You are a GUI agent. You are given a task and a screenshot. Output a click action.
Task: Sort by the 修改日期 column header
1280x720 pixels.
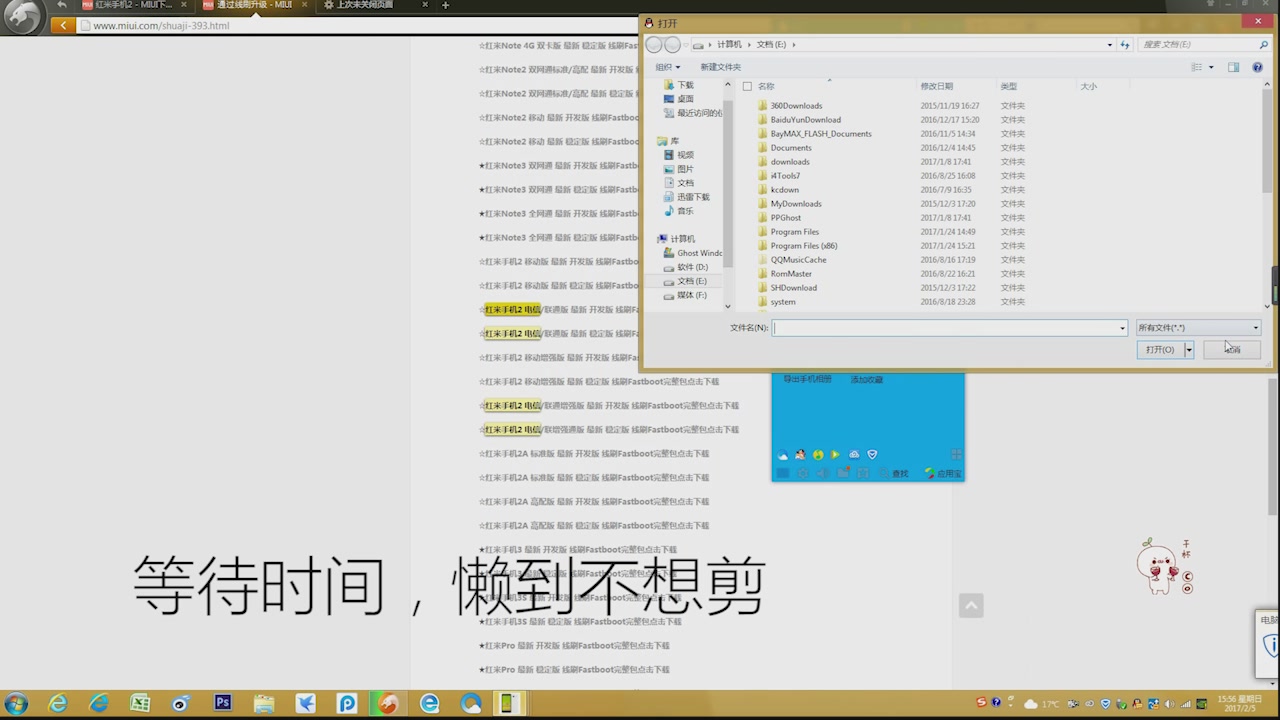click(x=937, y=86)
